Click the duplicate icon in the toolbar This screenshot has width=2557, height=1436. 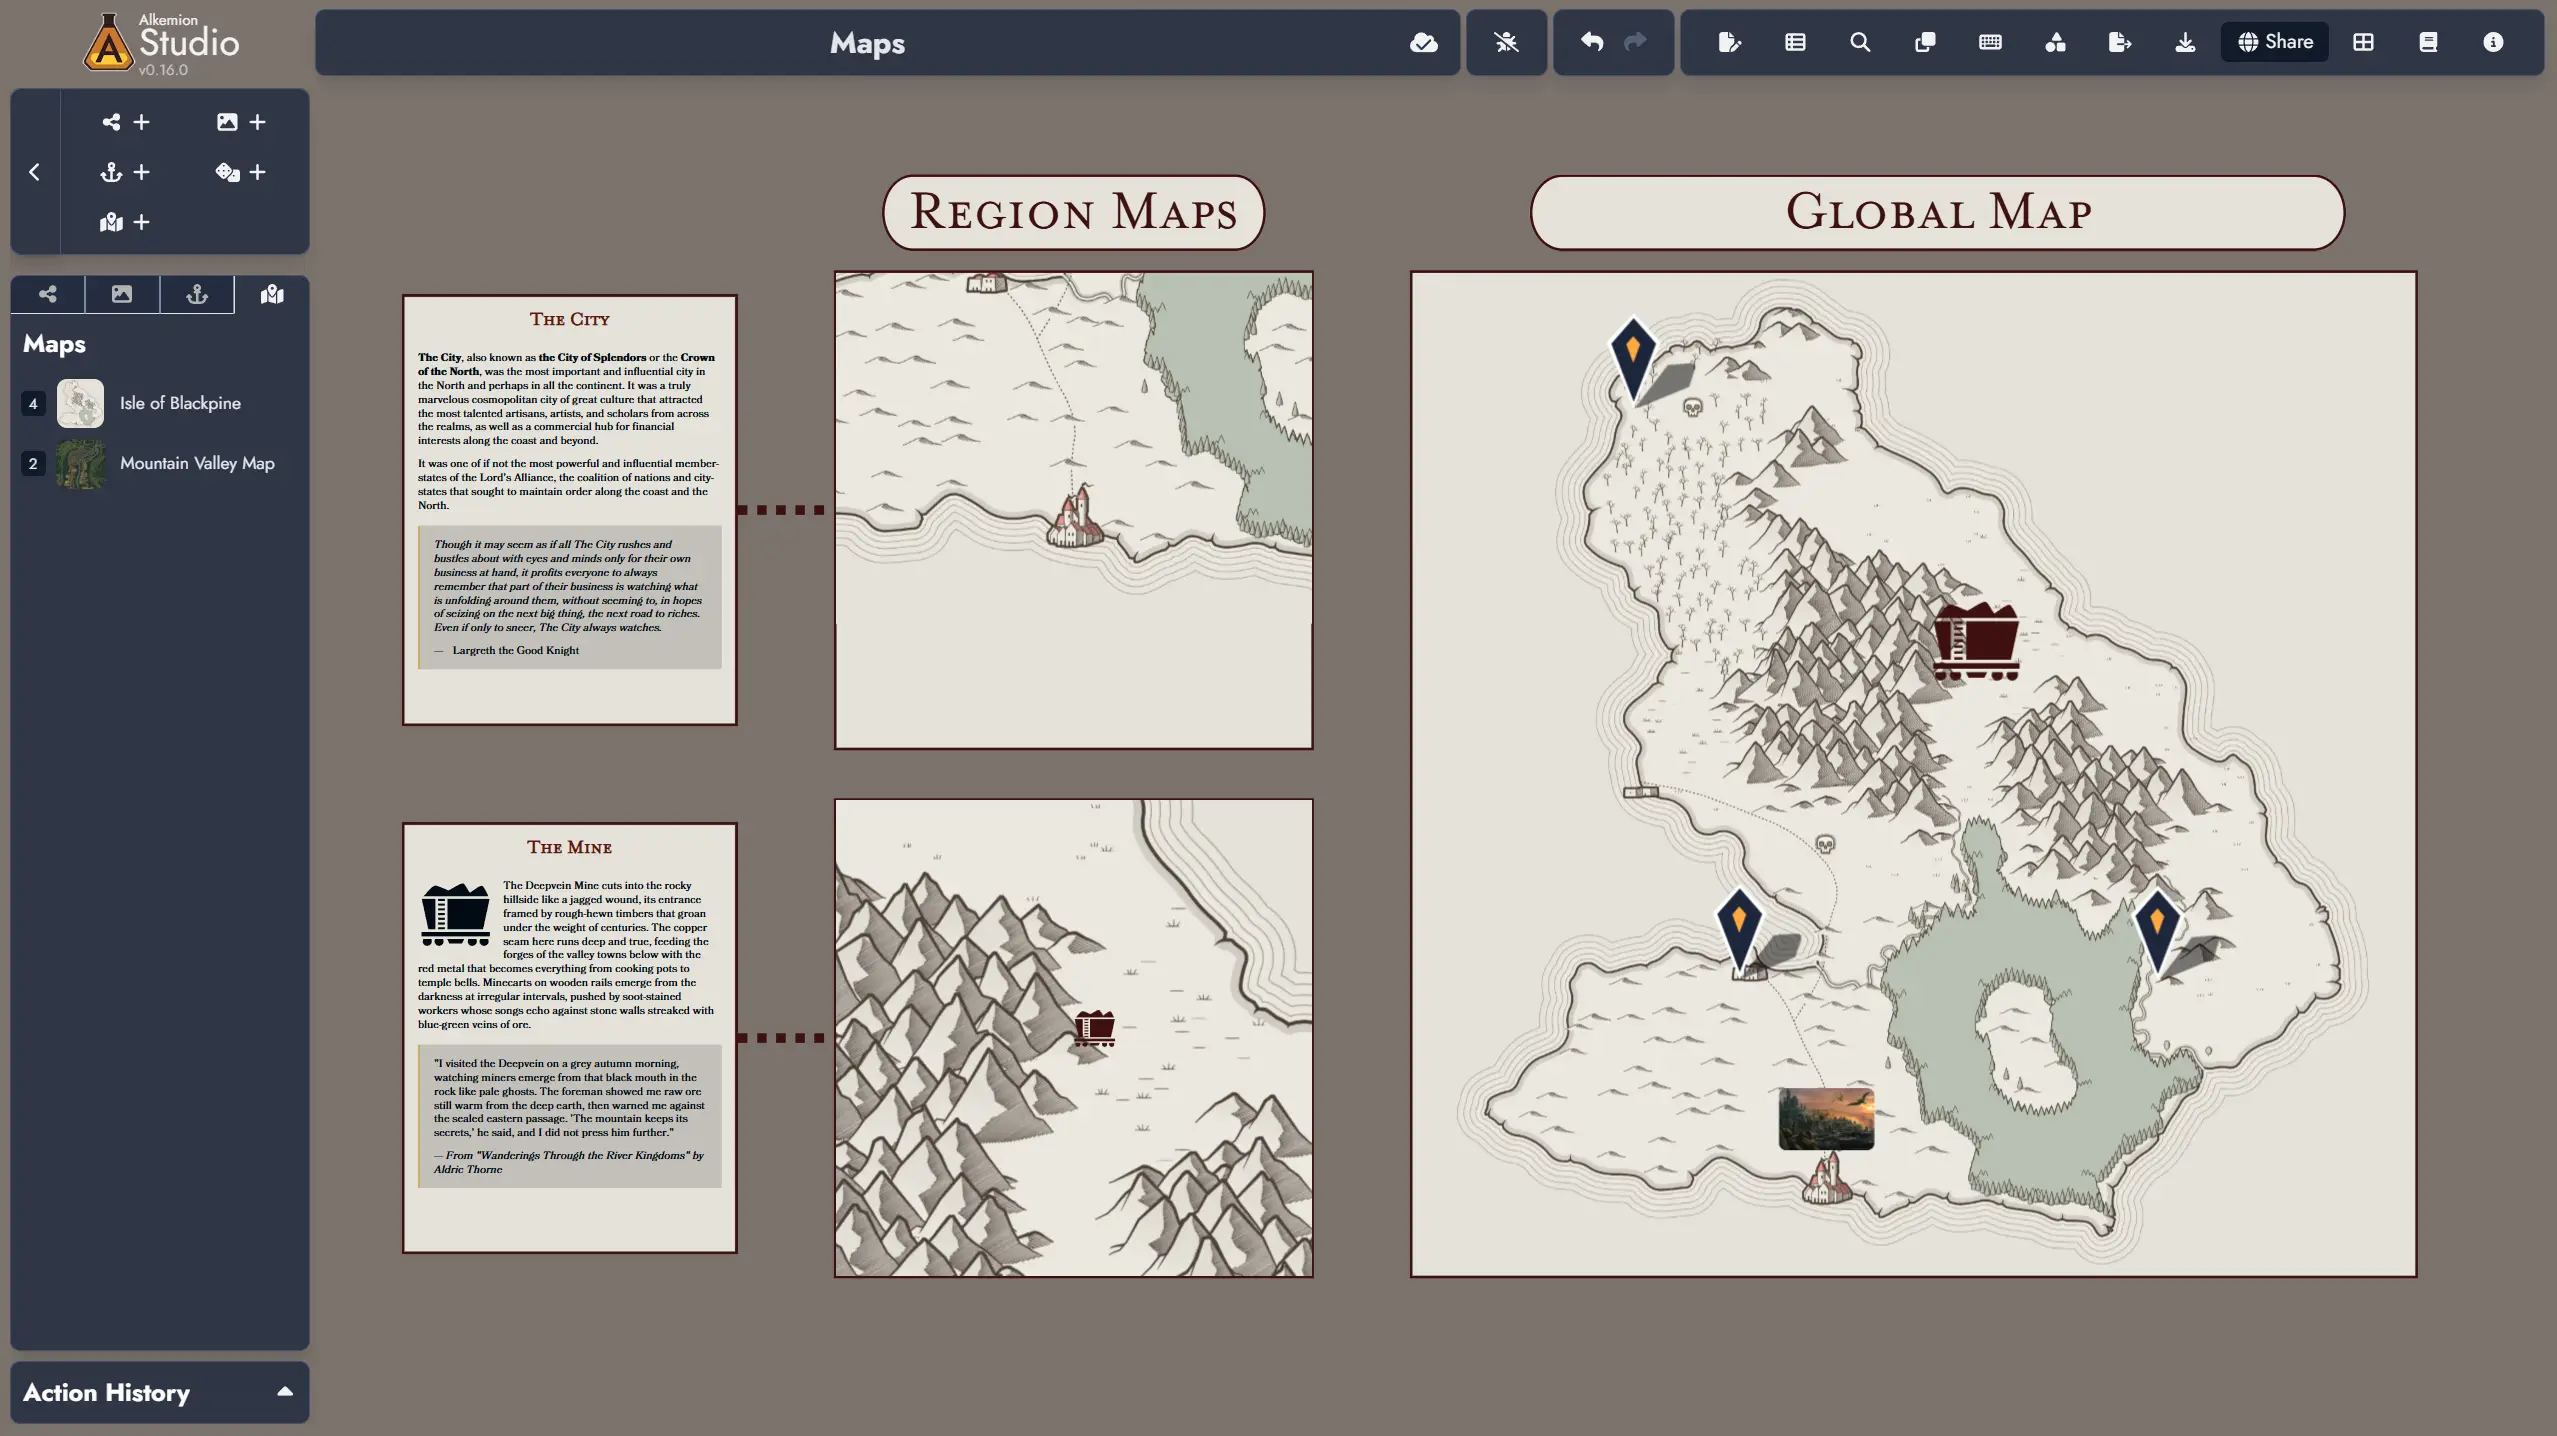tap(1923, 42)
